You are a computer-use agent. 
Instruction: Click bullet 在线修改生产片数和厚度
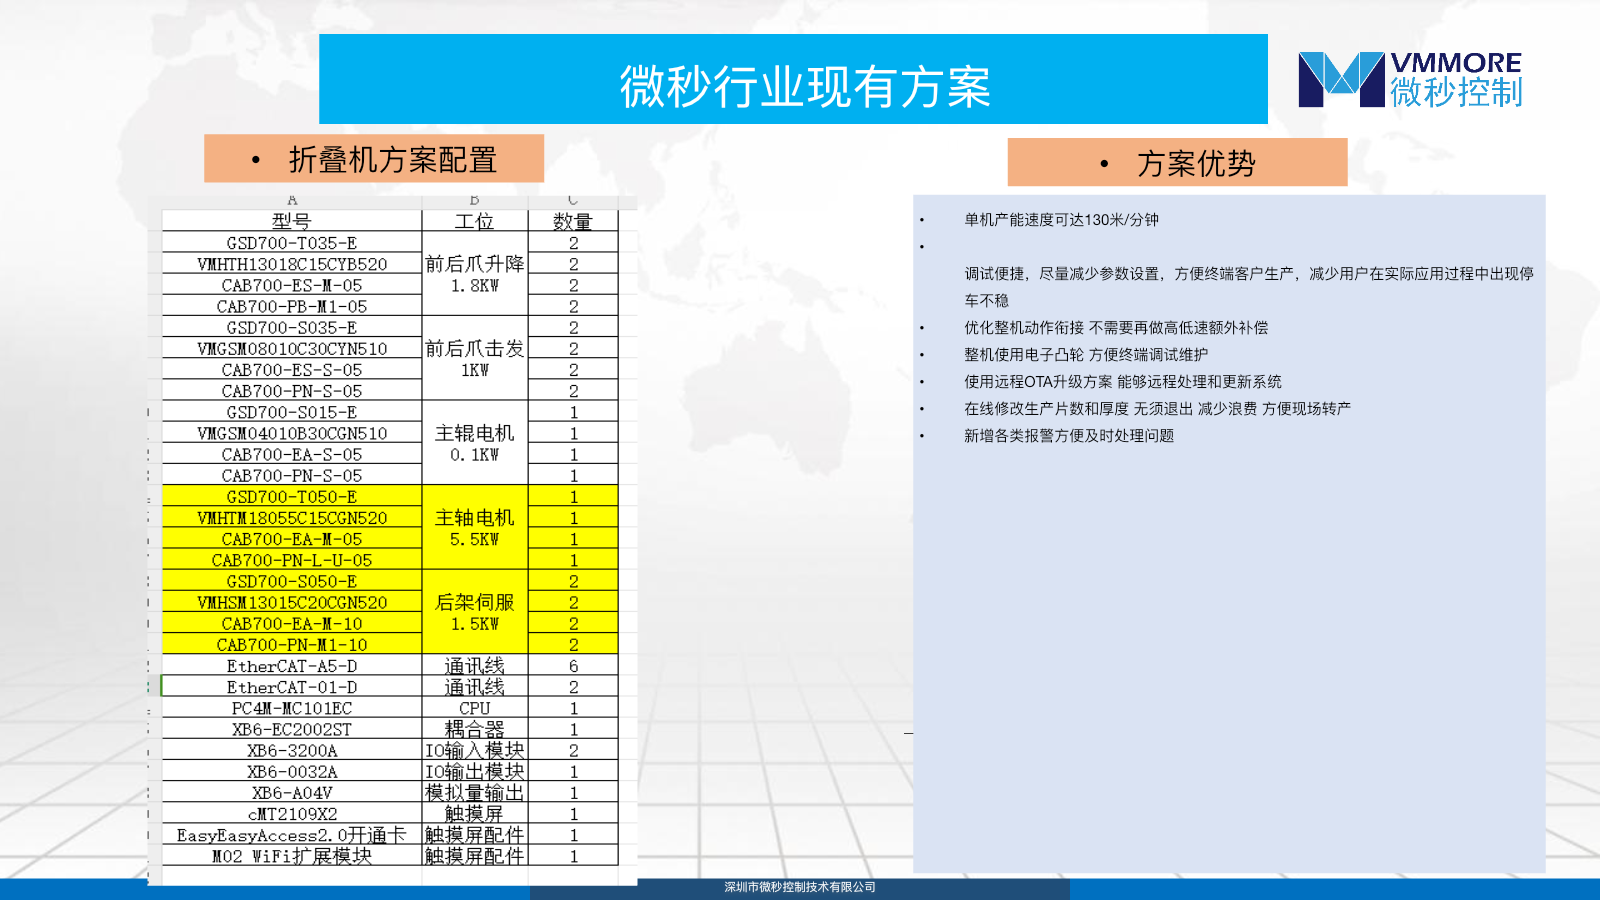point(1157,409)
